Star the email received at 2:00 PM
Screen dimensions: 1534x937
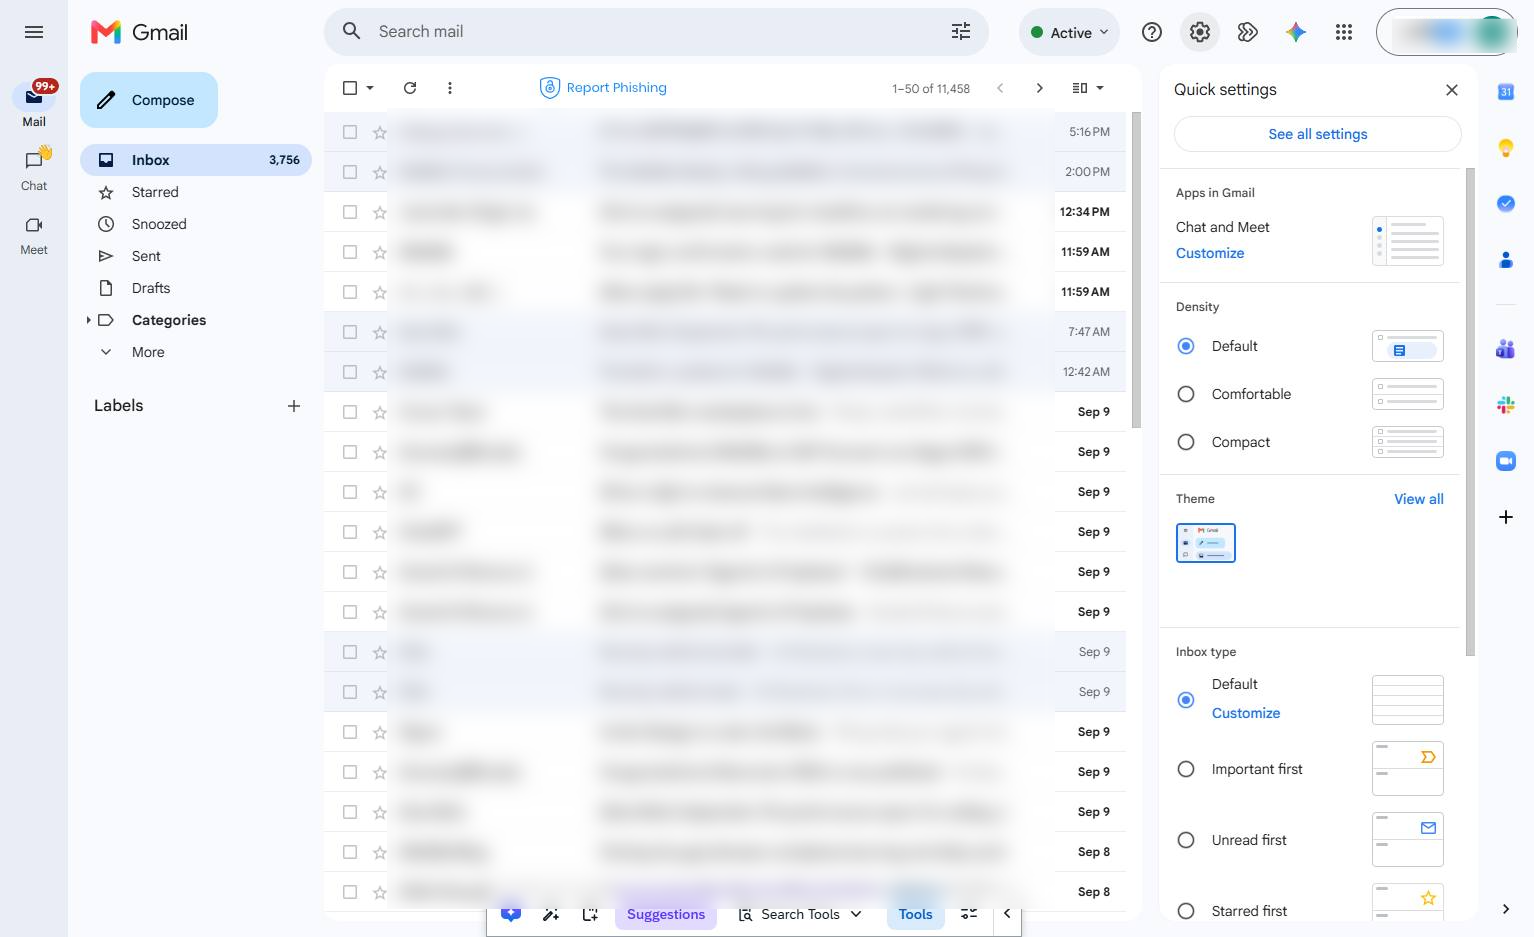(380, 172)
